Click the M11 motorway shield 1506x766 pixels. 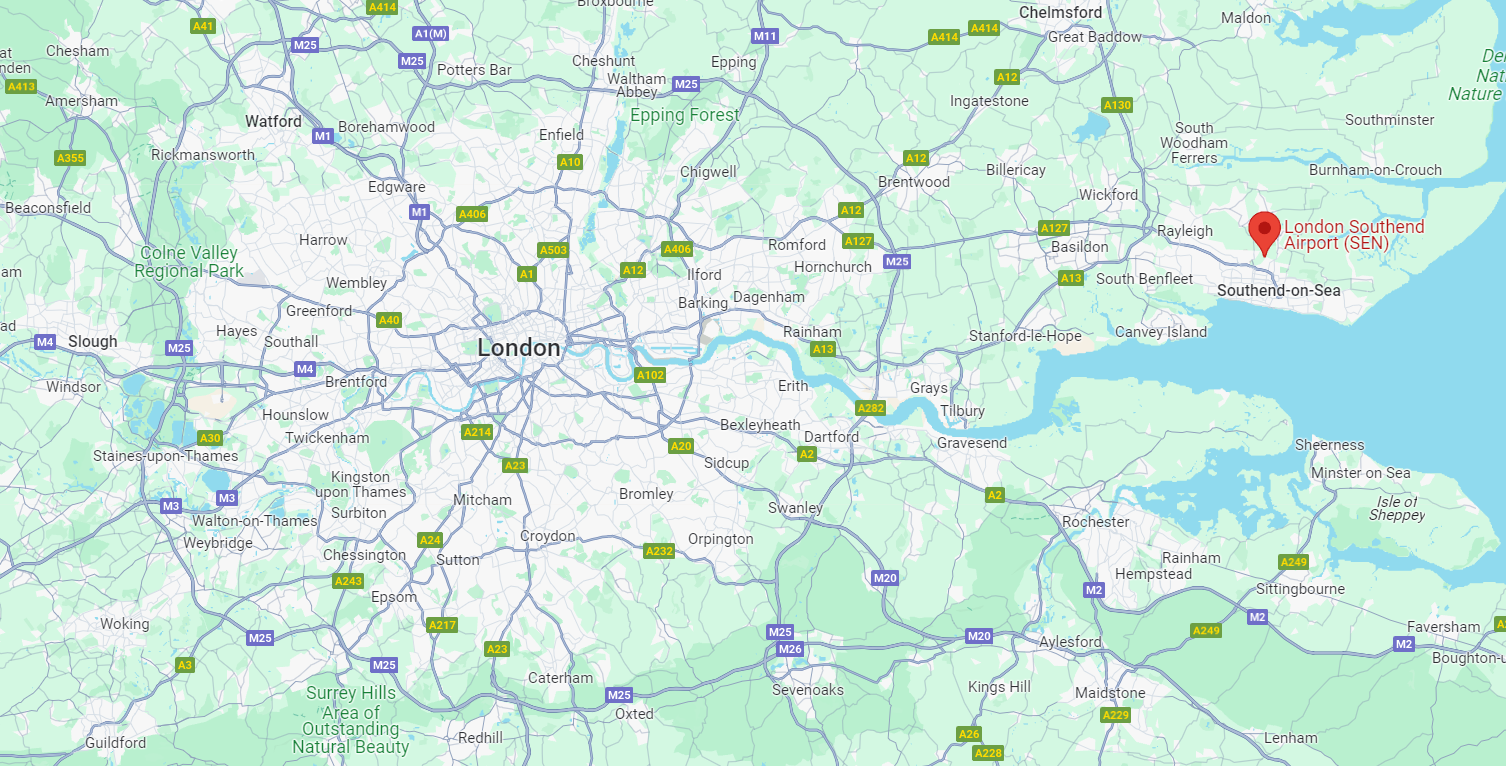(764, 36)
